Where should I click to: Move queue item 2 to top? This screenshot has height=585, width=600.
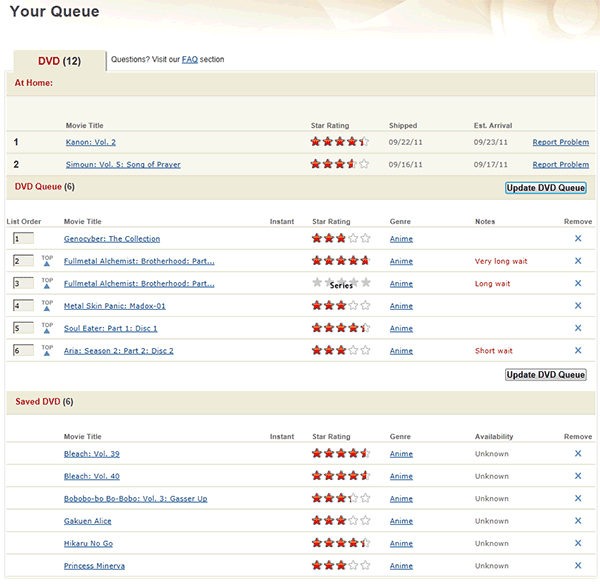[47, 261]
